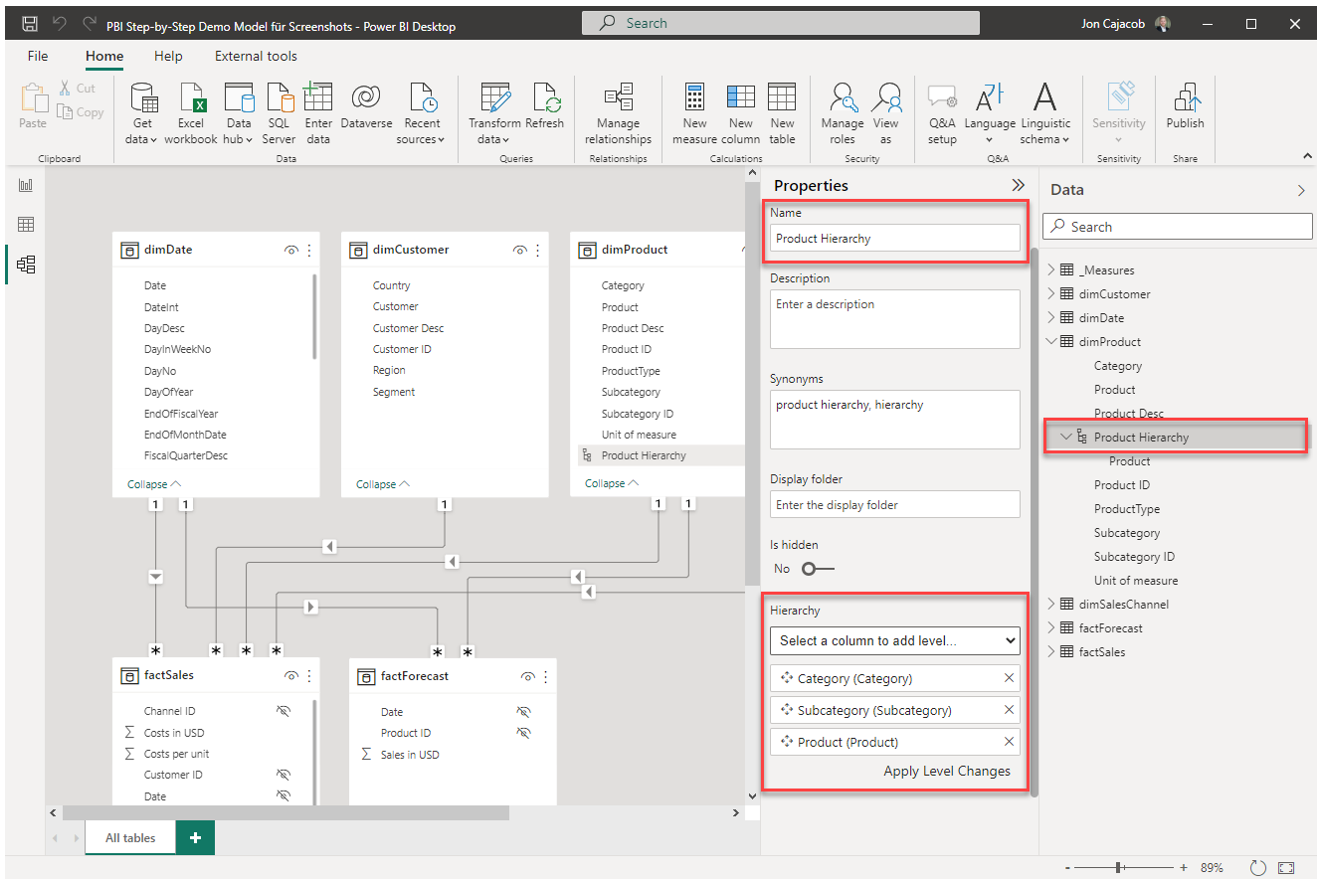Click Apply Level Changes
The image size is (1323, 885).
(x=947, y=771)
